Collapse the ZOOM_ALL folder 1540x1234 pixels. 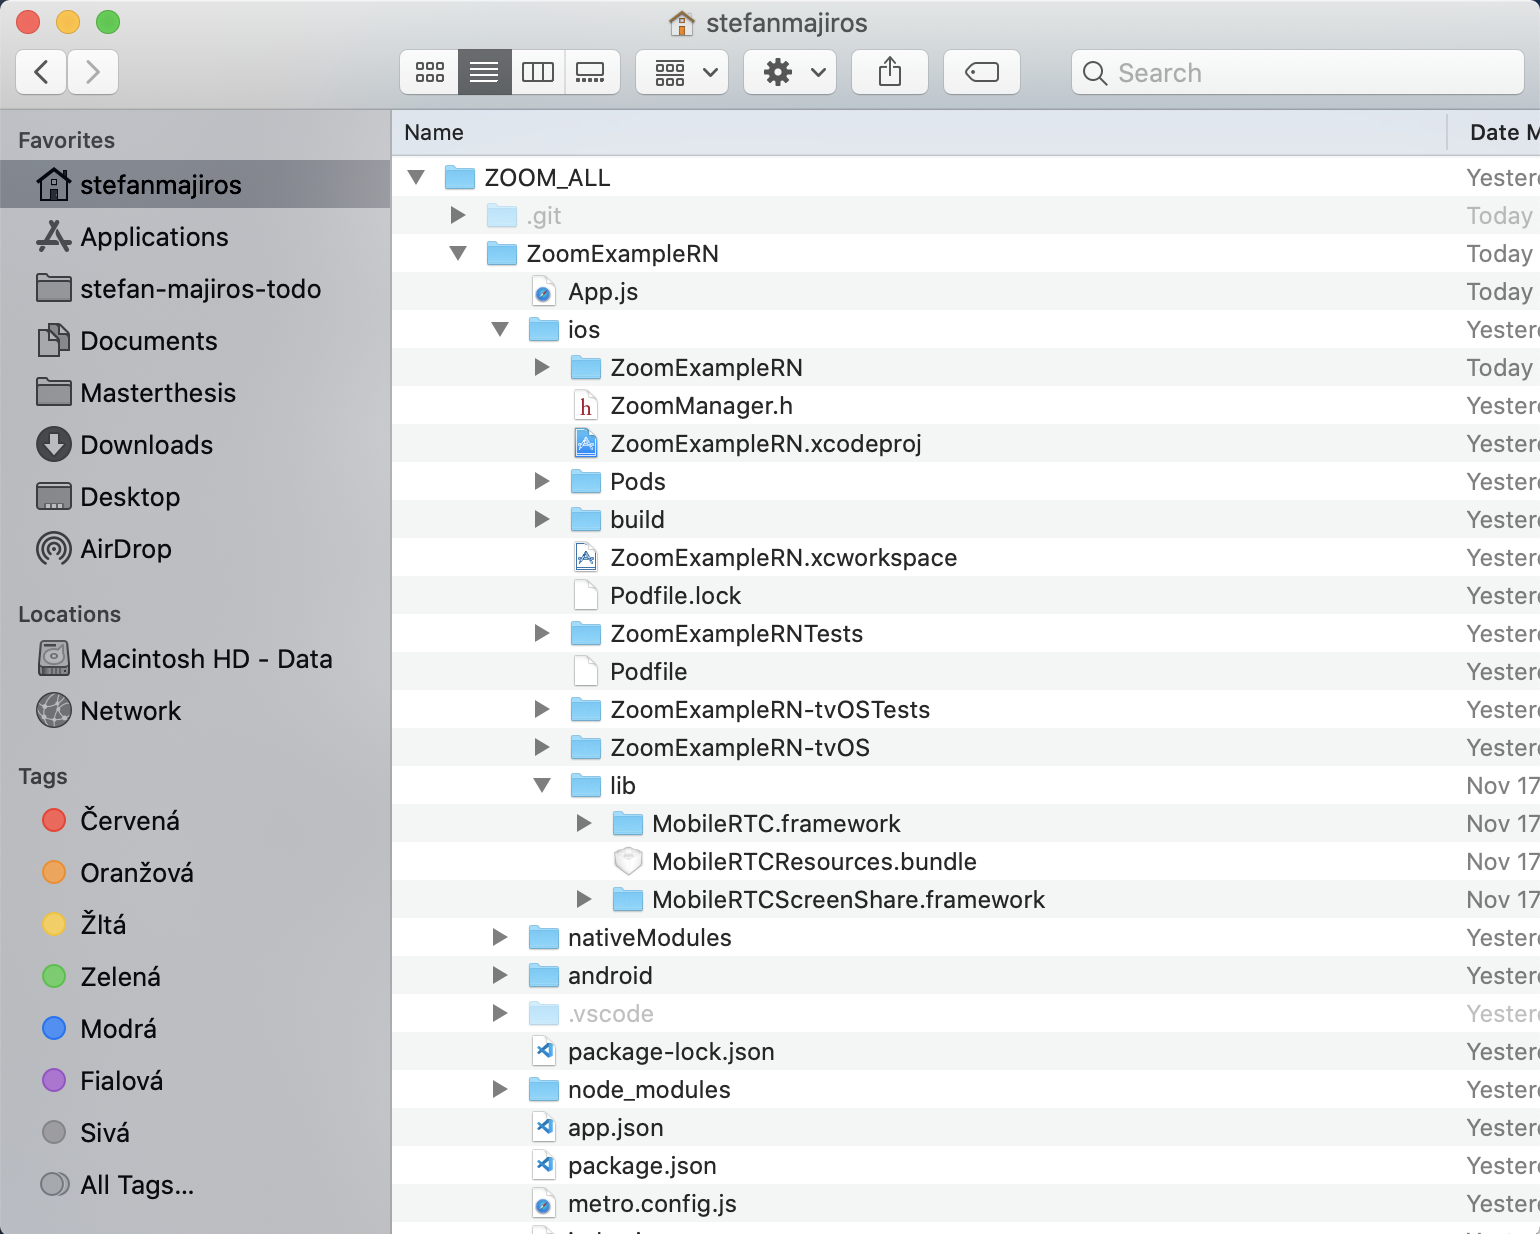417,178
